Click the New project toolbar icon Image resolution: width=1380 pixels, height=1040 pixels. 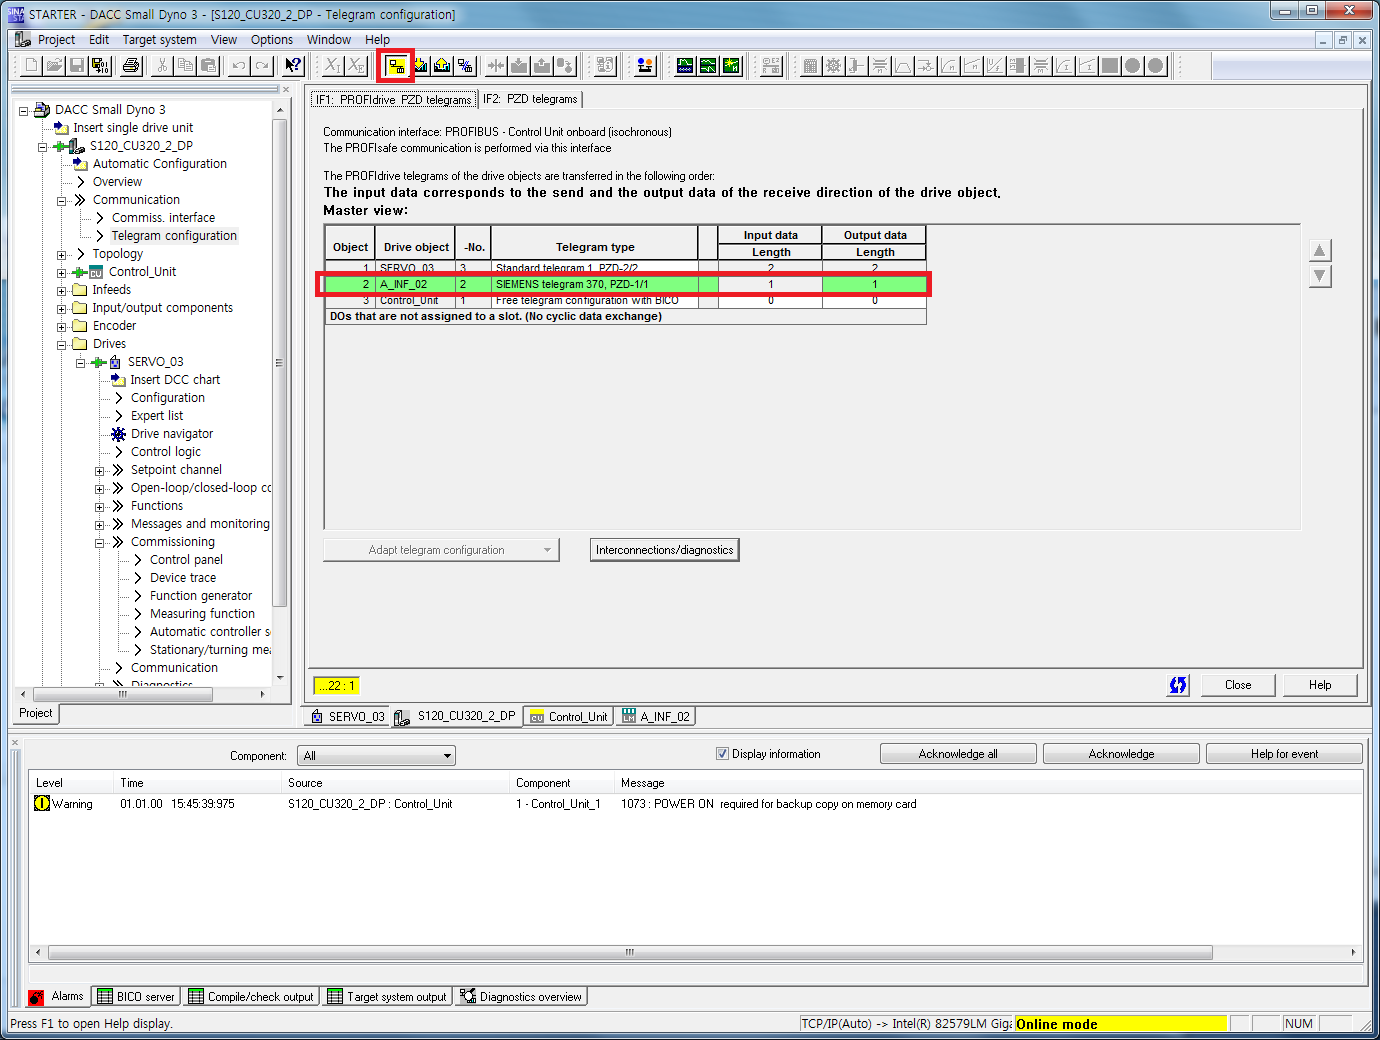[x=32, y=66]
